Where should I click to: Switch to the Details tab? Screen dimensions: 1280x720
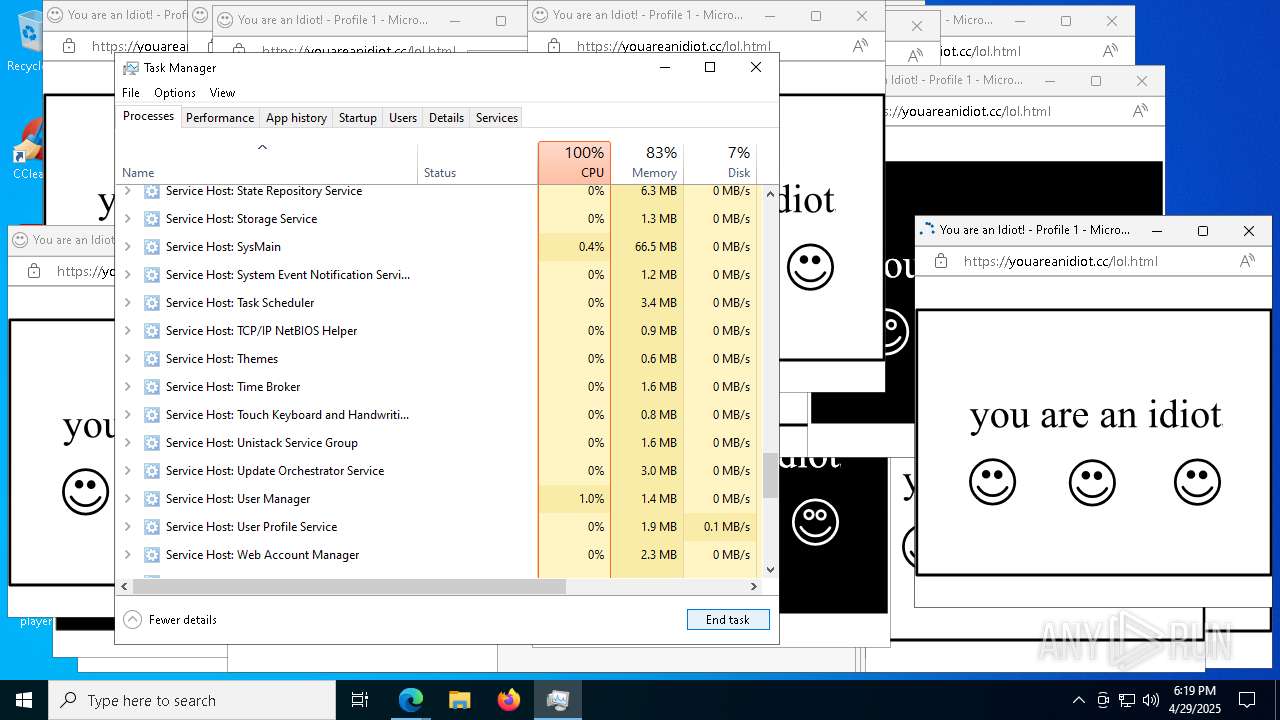446,118
